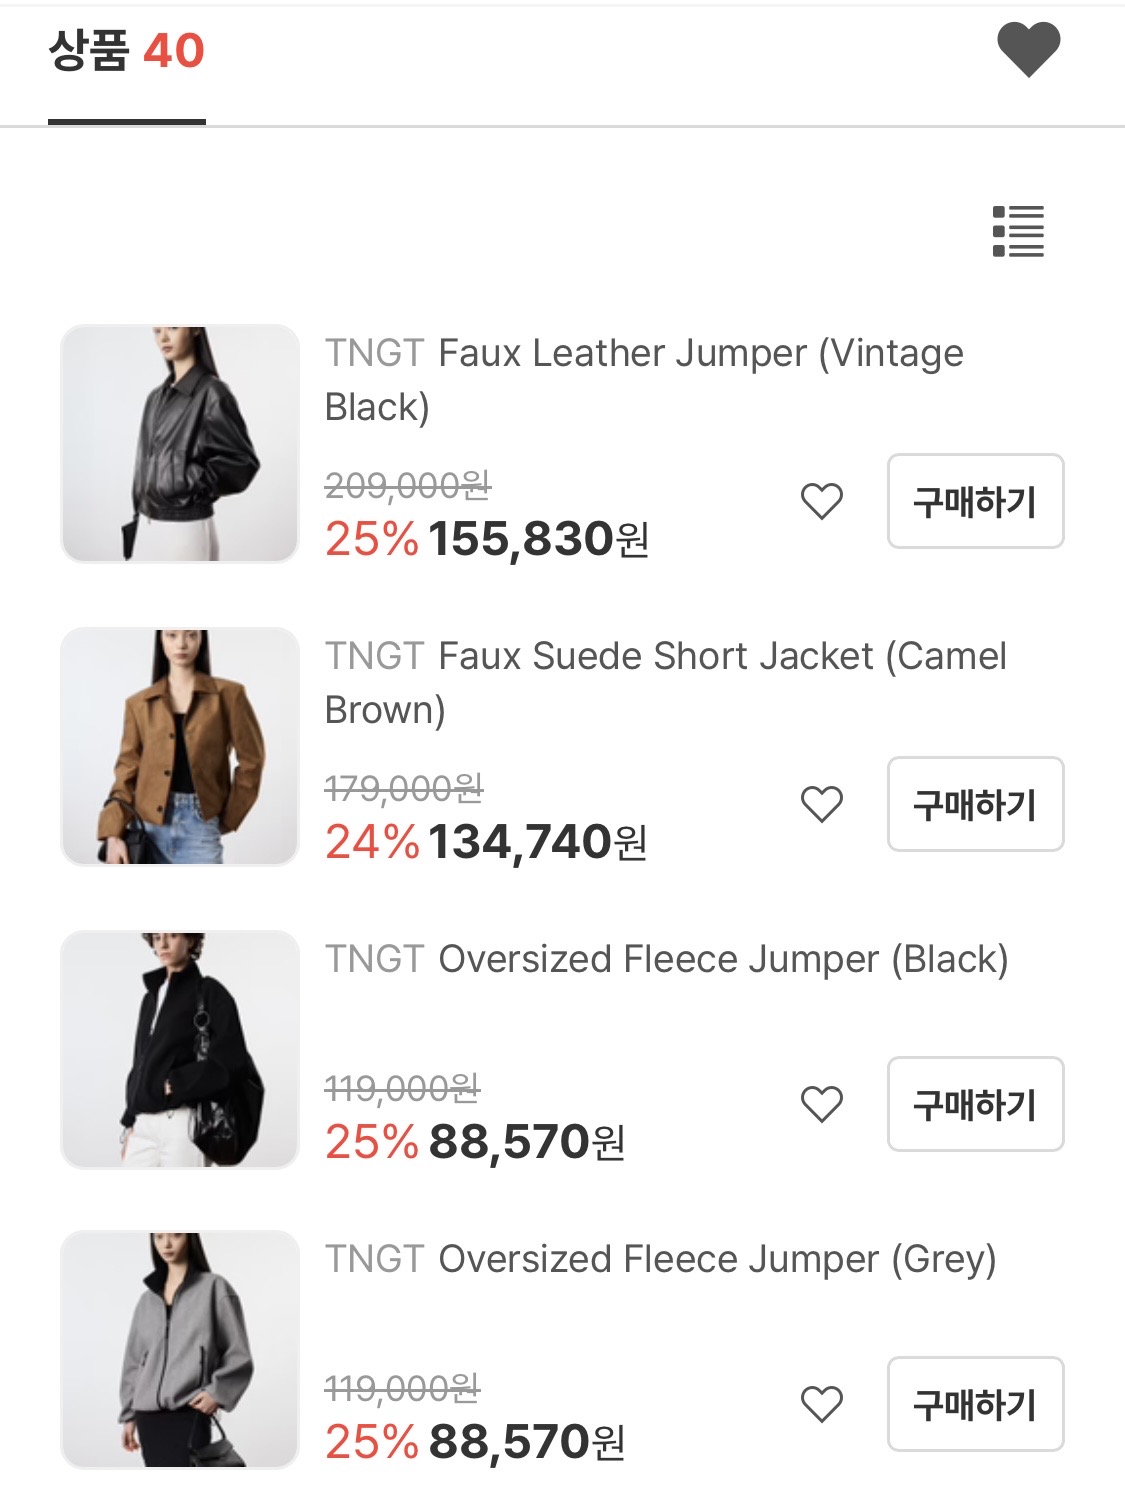Viewport: 1125px width, 1490px height.
Task: Wishlist the Faux Suede Short Jacket heart
Action: 822,804
